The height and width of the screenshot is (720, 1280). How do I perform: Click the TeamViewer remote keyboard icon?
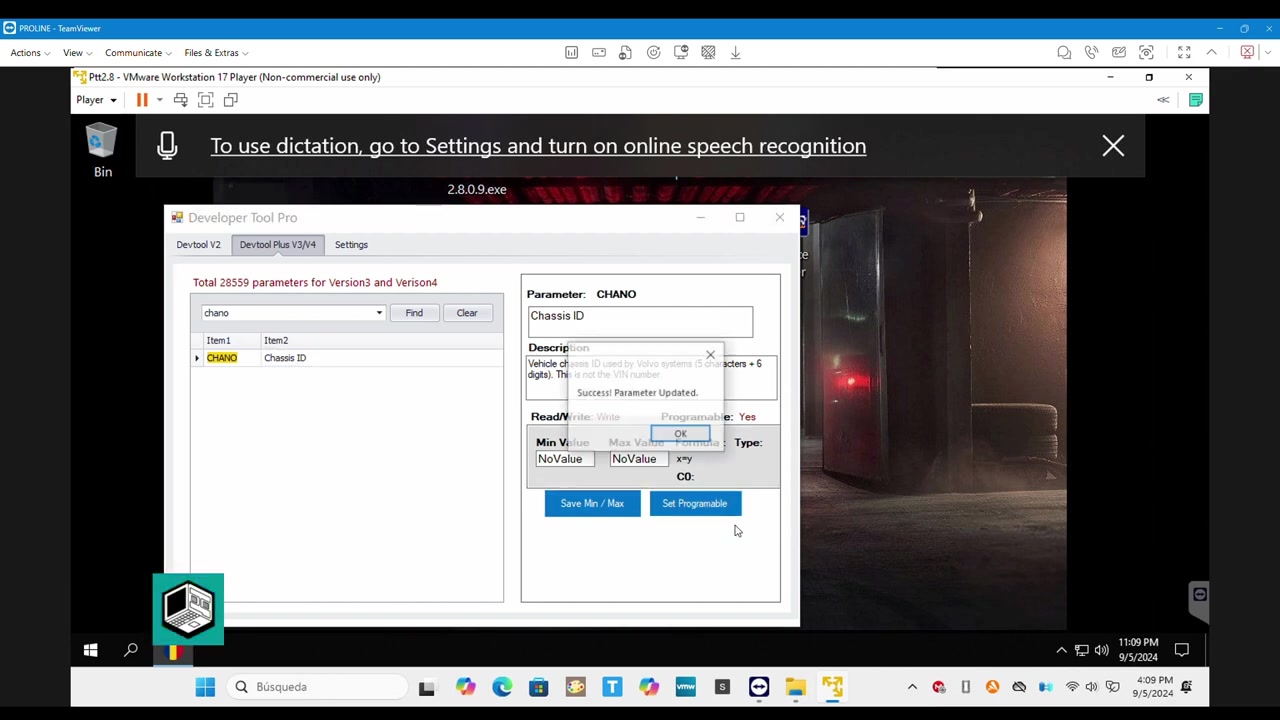598,53
